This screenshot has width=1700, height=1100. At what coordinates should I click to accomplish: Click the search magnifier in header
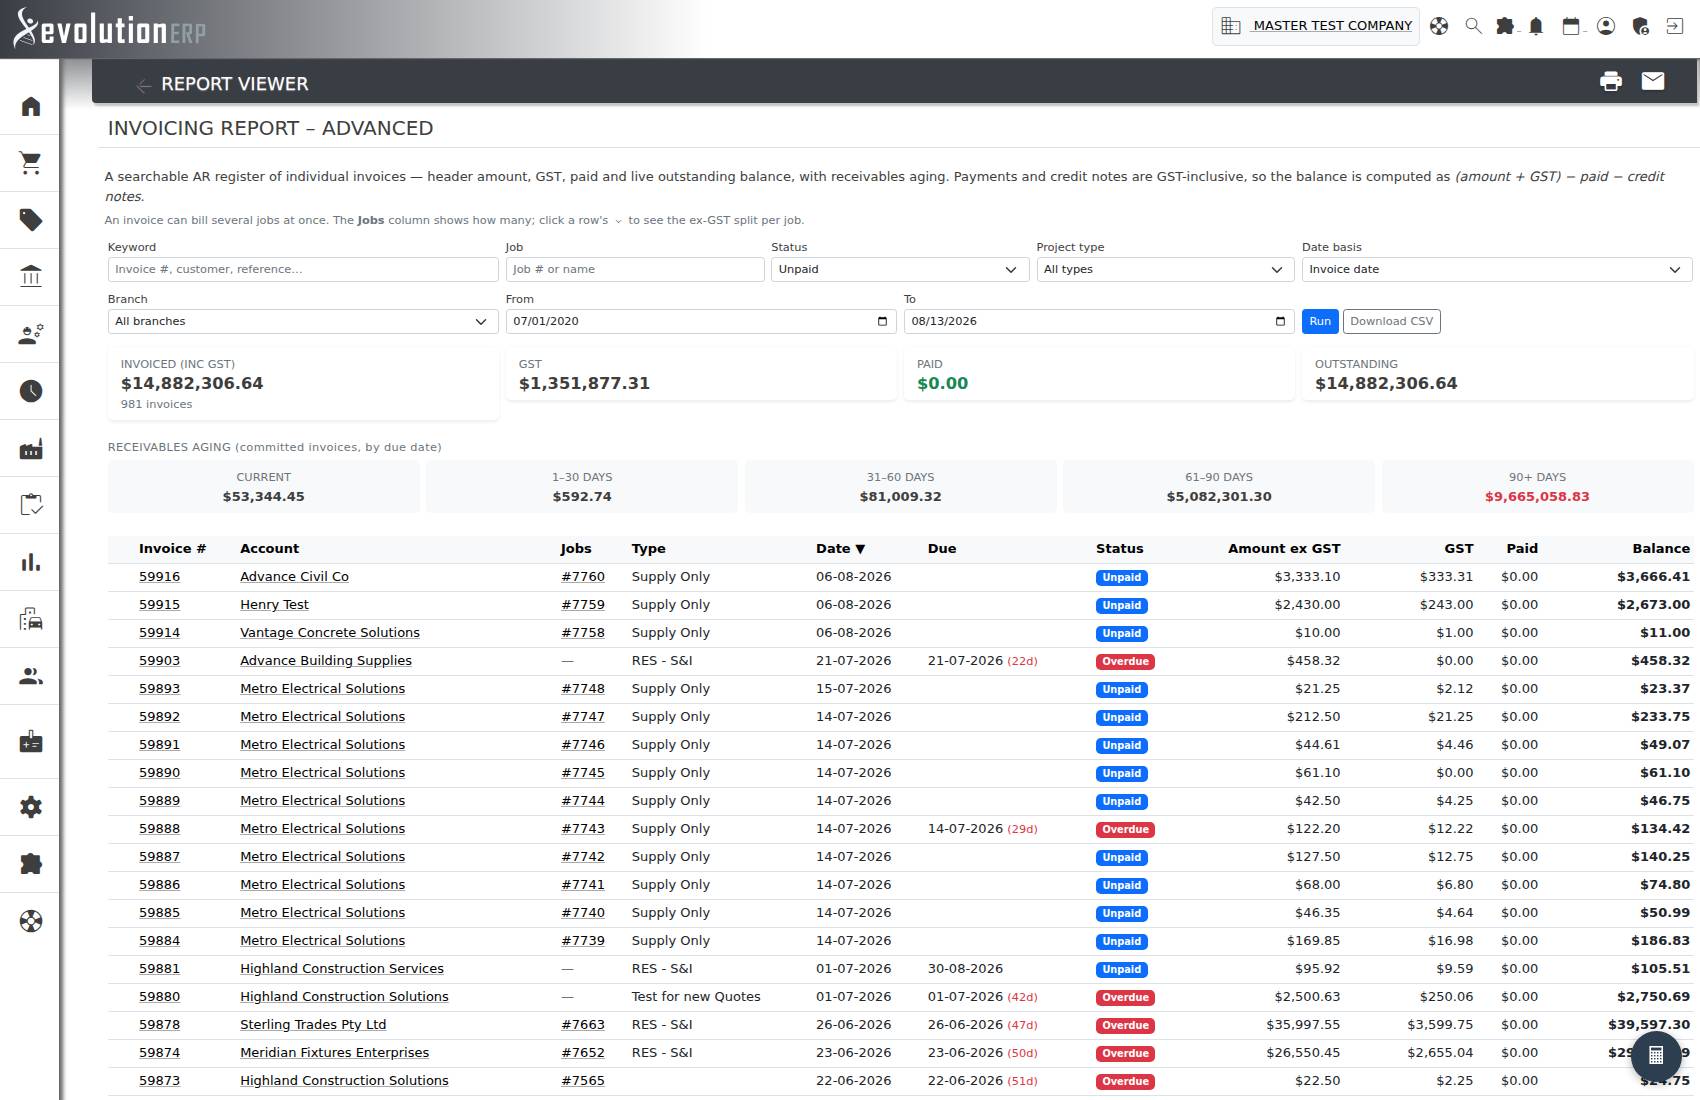(1473, 27)
